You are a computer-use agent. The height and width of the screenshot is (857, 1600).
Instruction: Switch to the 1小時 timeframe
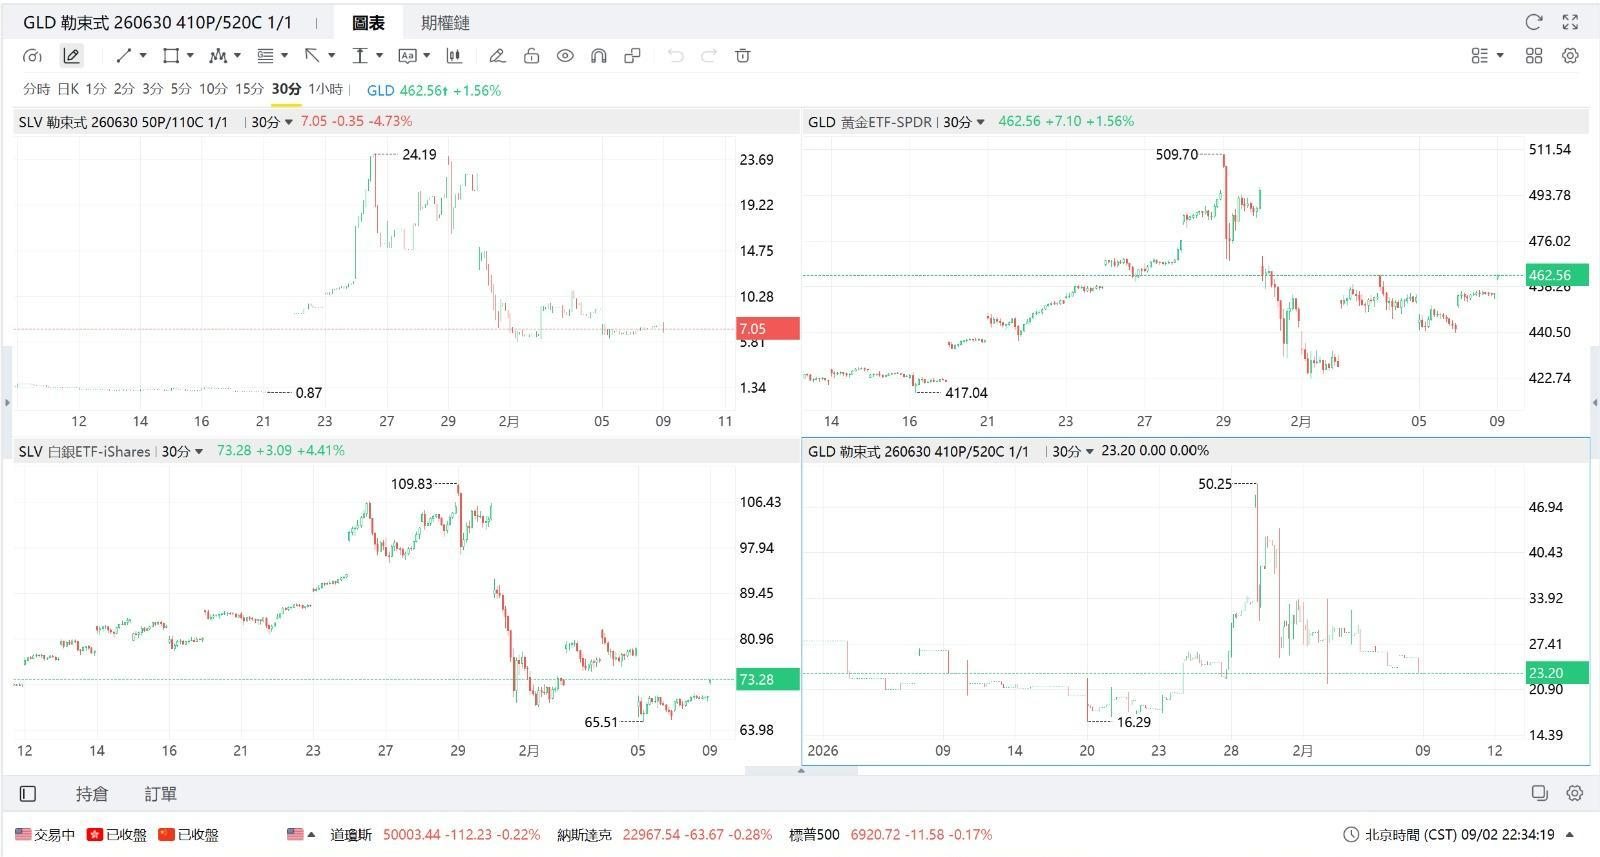[x=325, y=89]
